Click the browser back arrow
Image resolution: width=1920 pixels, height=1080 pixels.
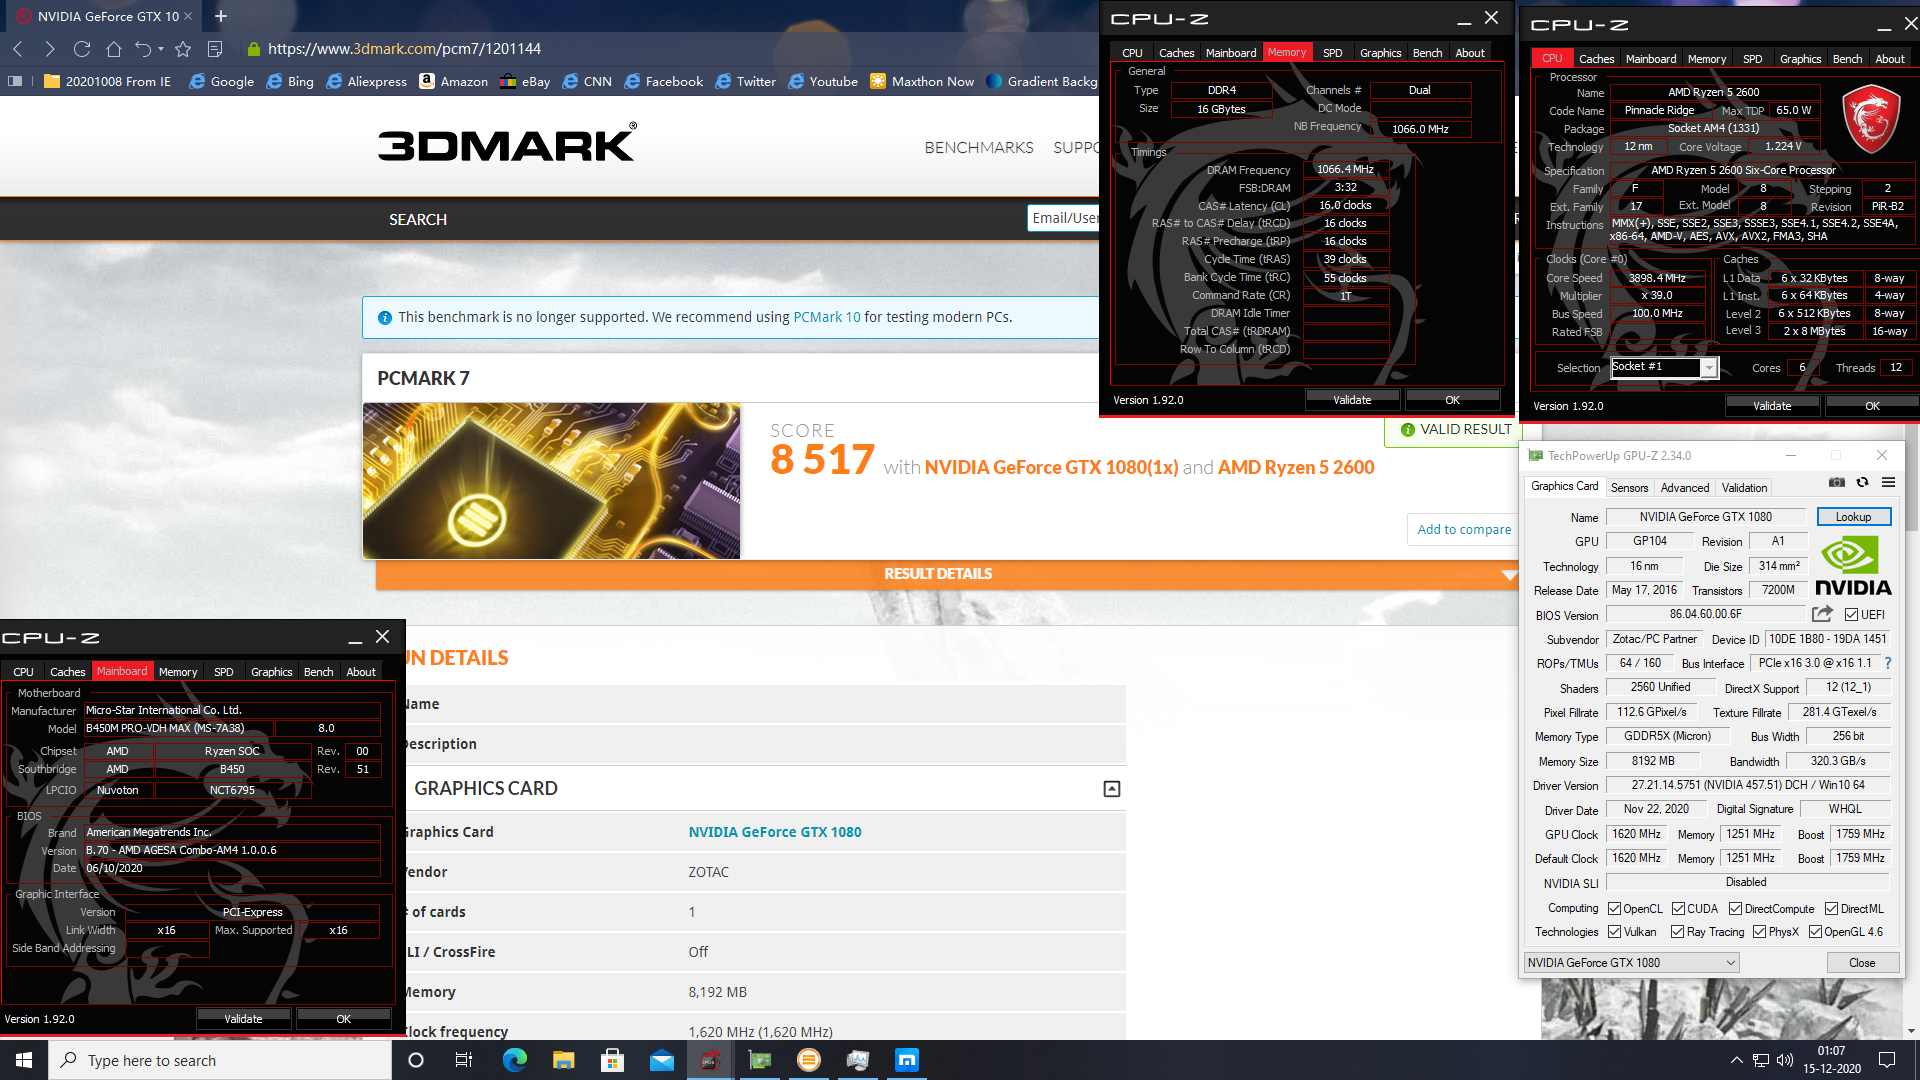pos(18,49)
